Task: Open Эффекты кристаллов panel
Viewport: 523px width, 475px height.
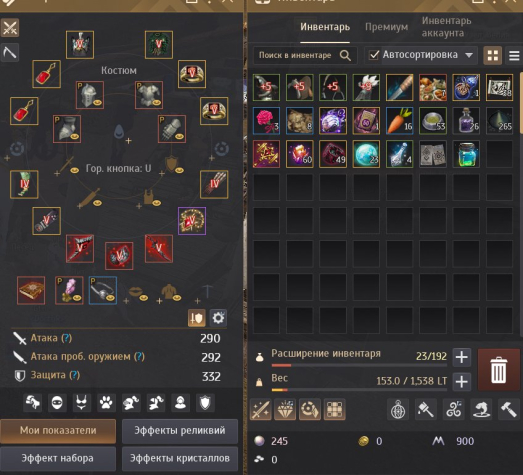Action: pos(180,458)
